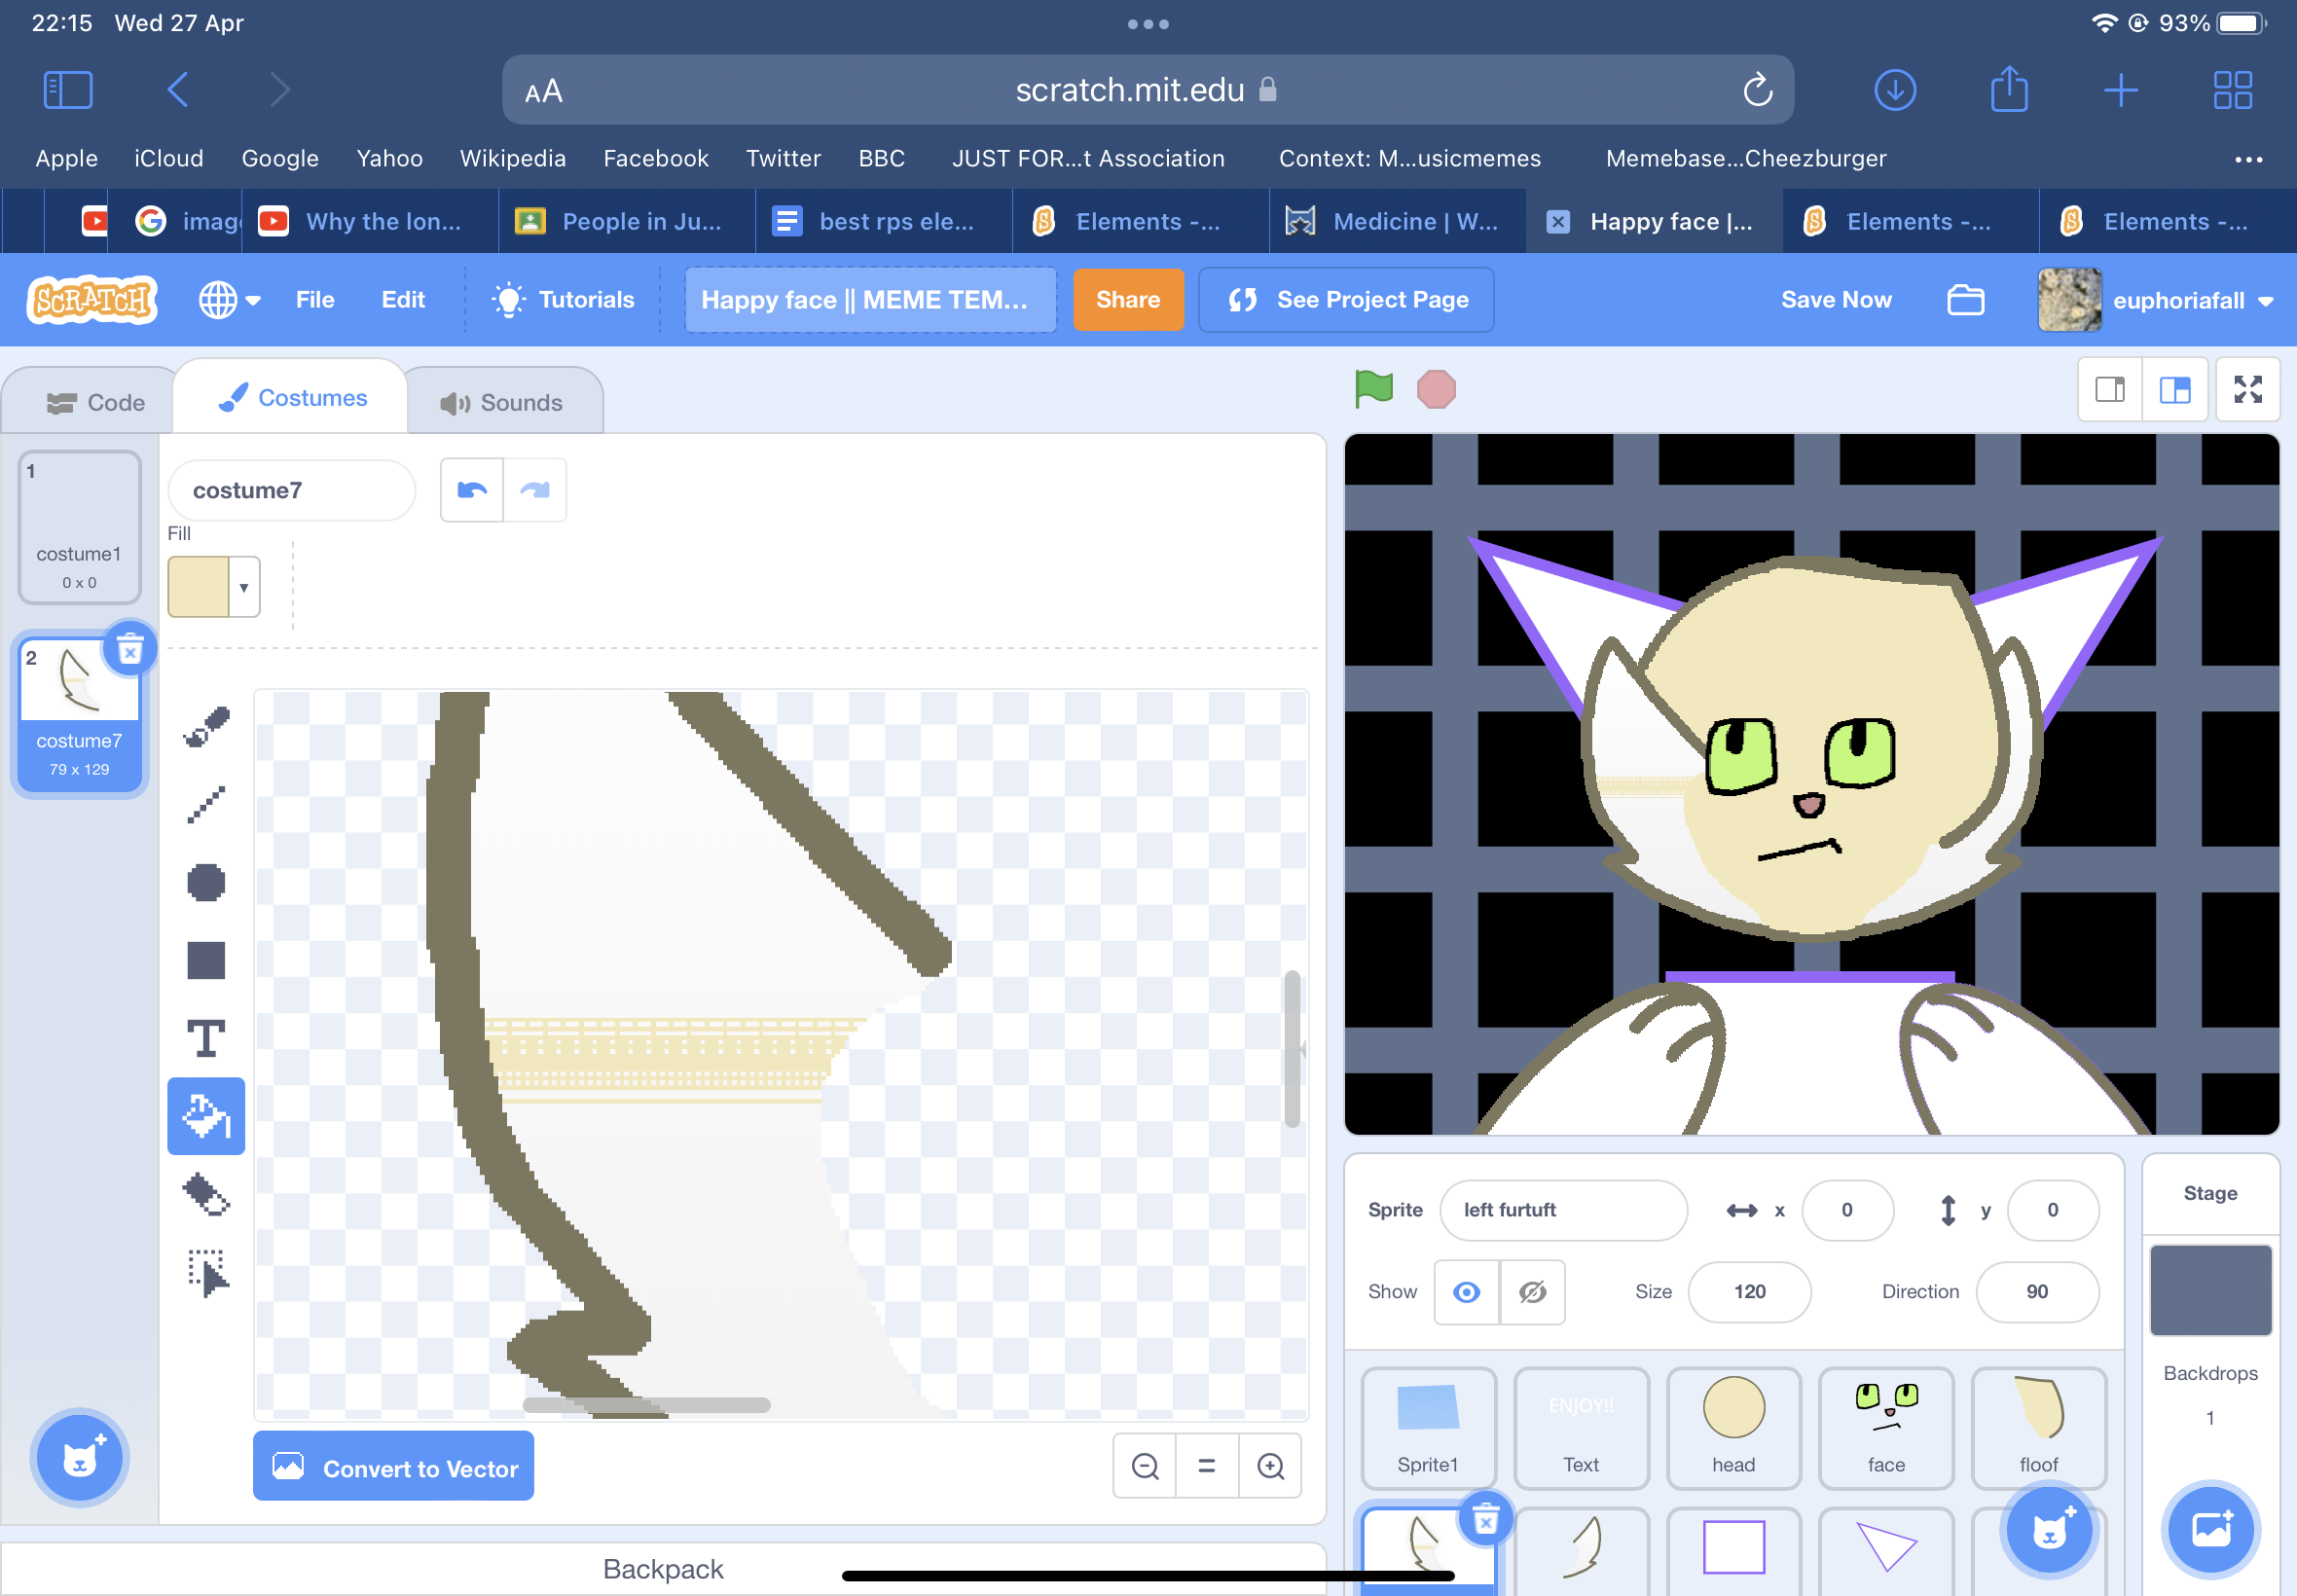Open the add-sprite cat button

(2050, 1528)
